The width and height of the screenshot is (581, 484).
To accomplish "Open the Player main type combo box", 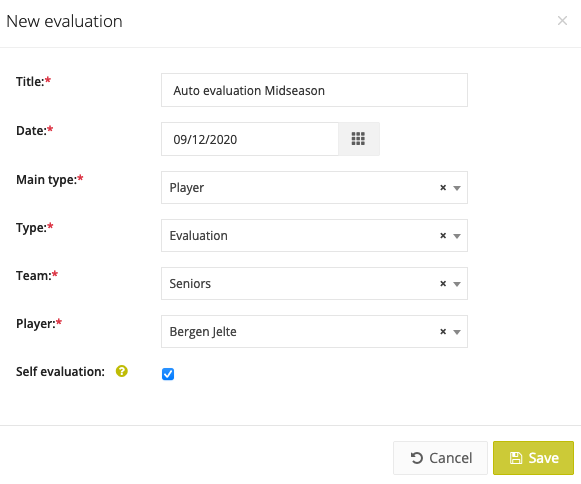I will [x=314, y=188].
